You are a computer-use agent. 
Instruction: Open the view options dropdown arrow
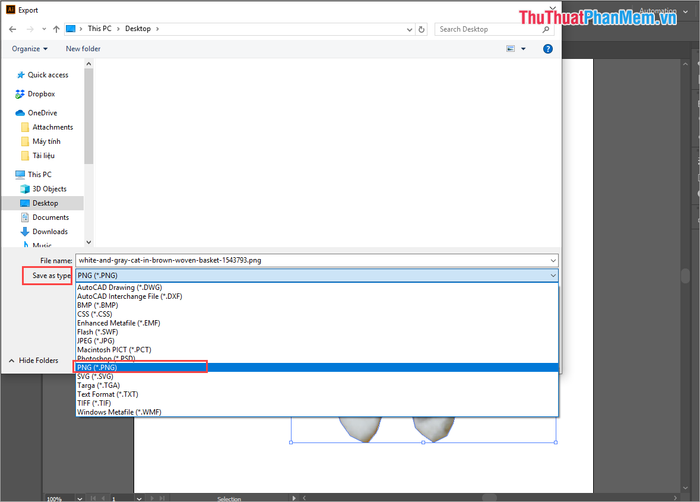tap(523, 49)
